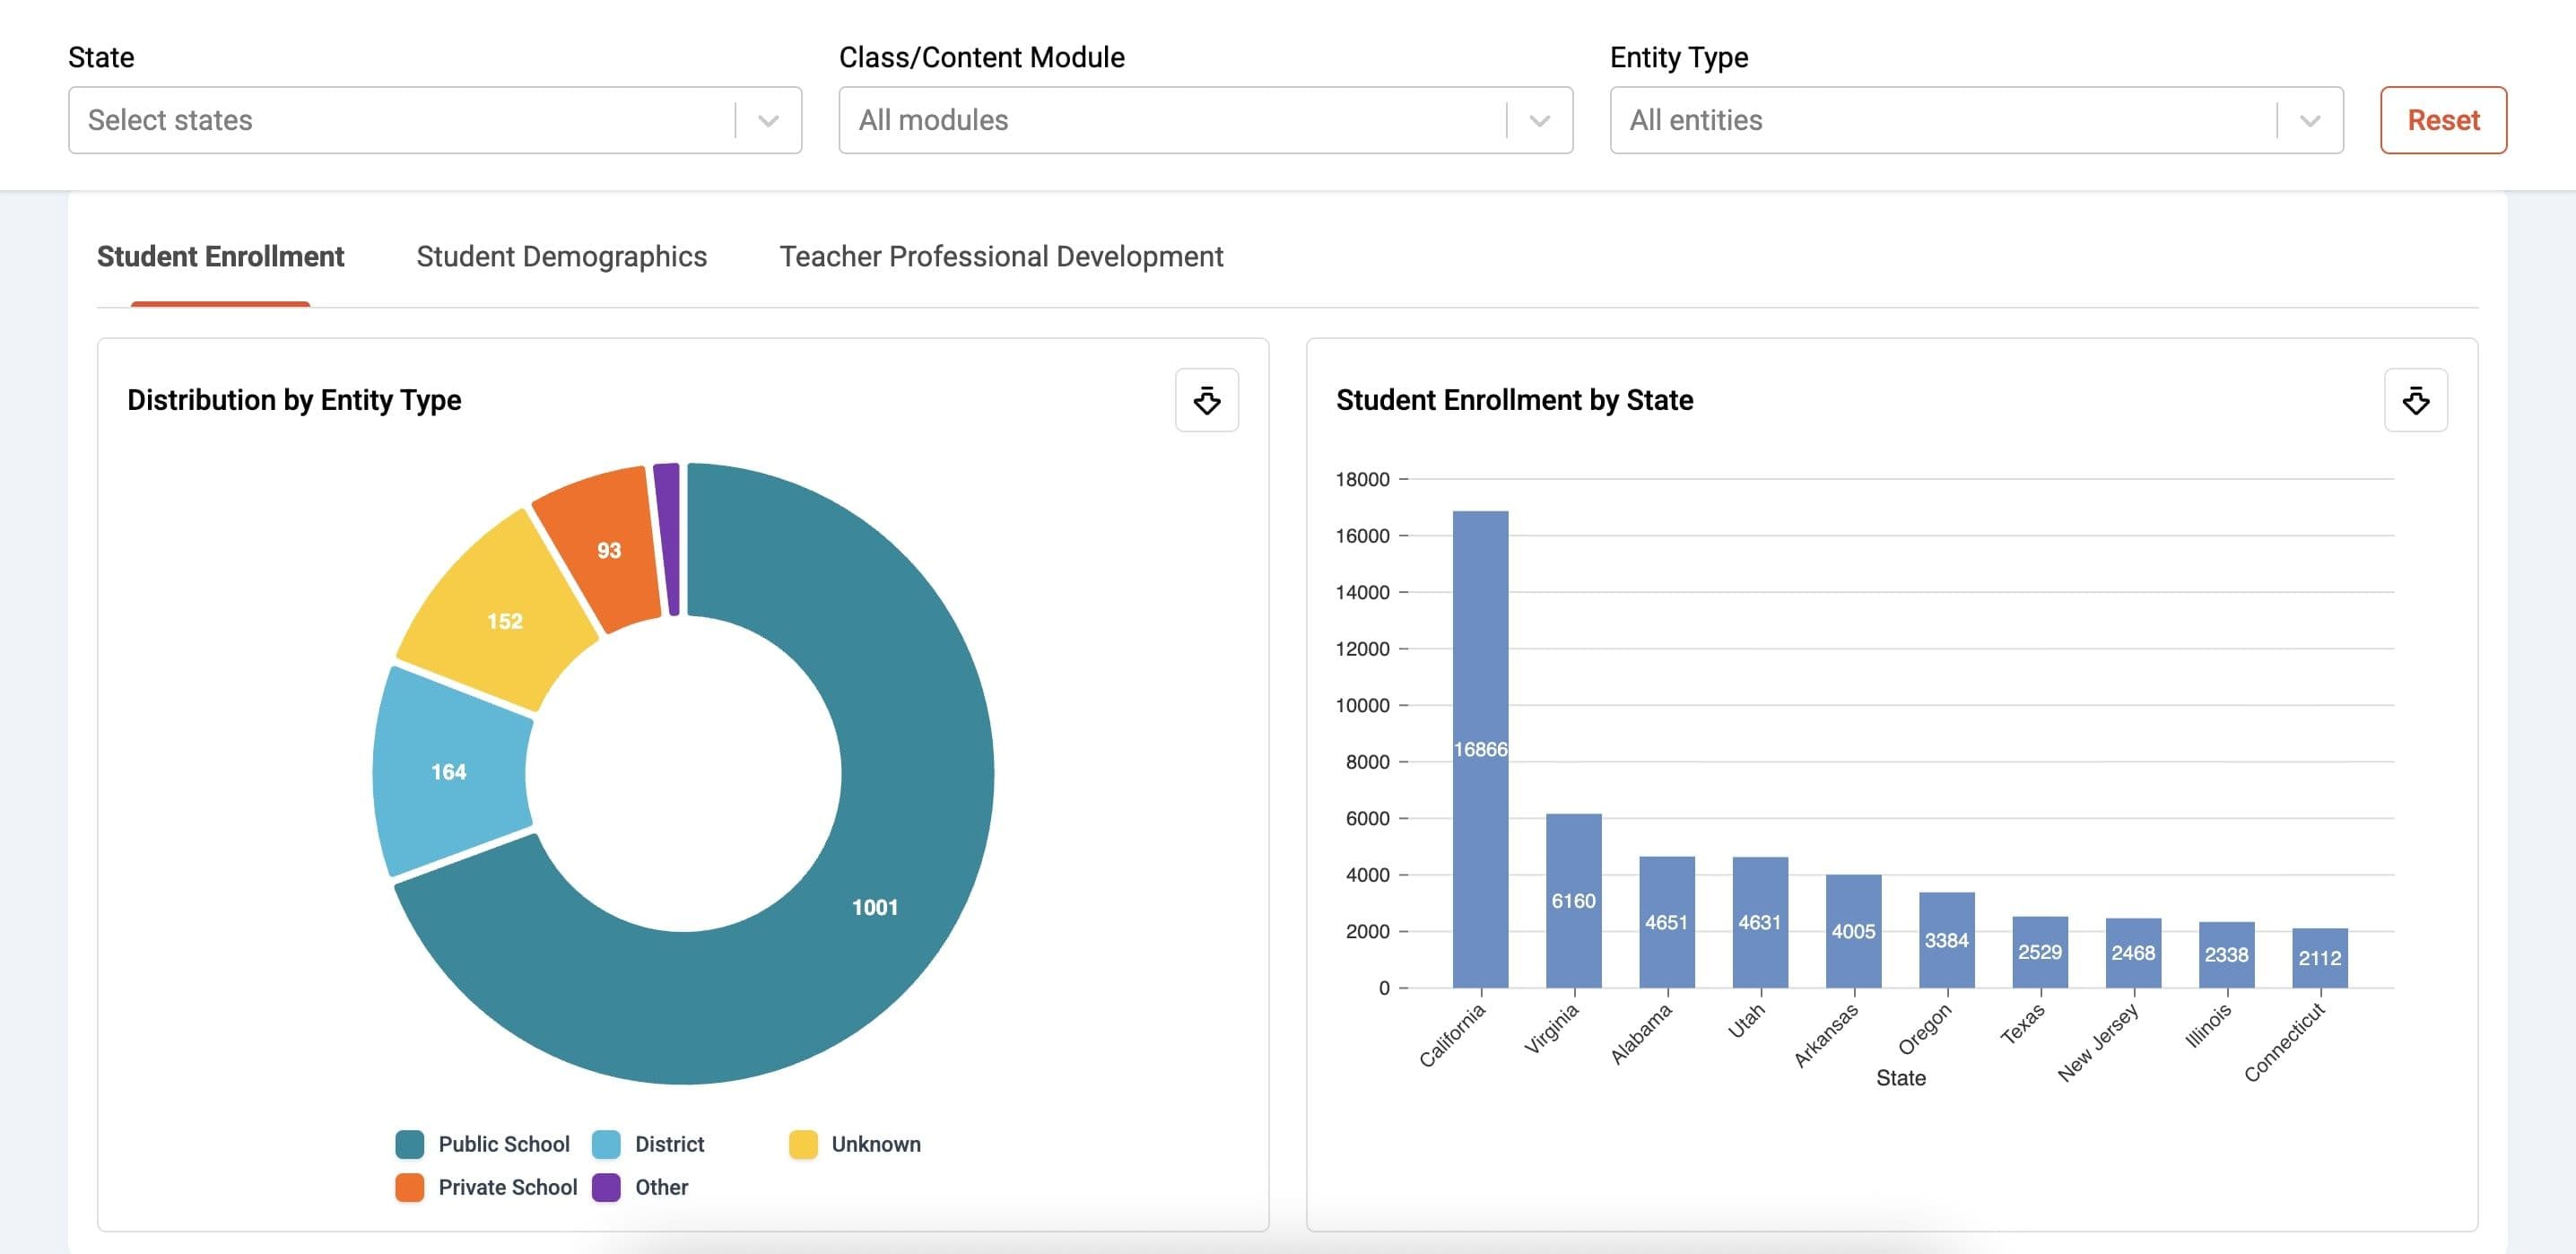Download the Student Enrollment by State chart

click(2415, 400)
